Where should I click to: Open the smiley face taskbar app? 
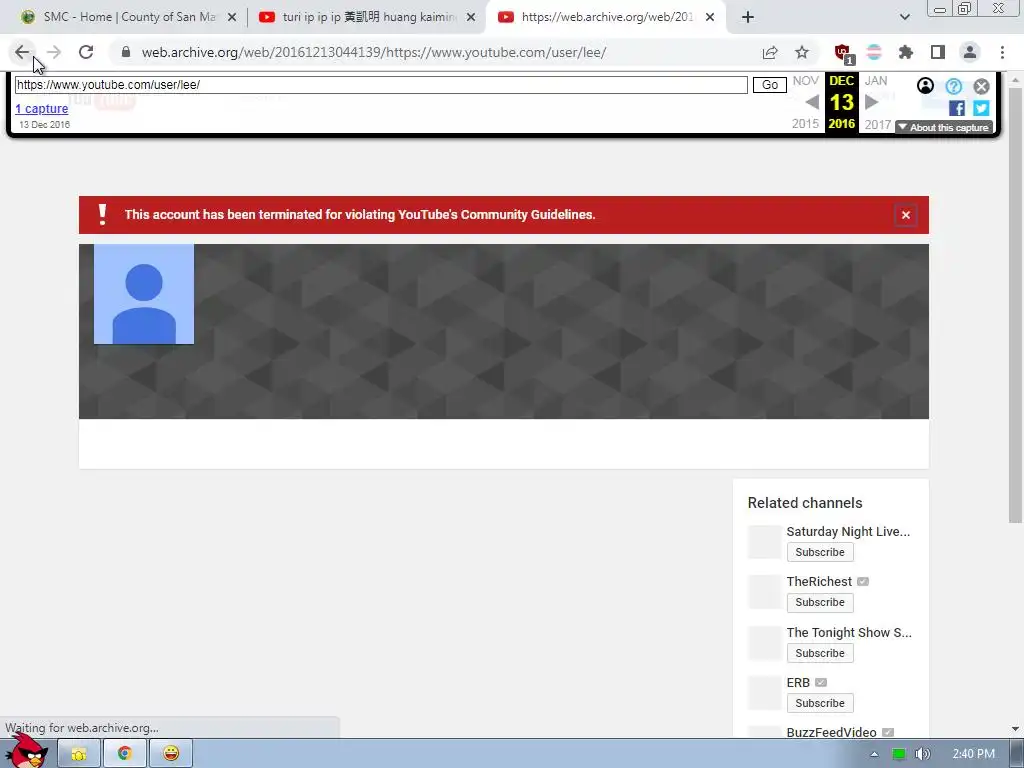(x=171, y=754)
